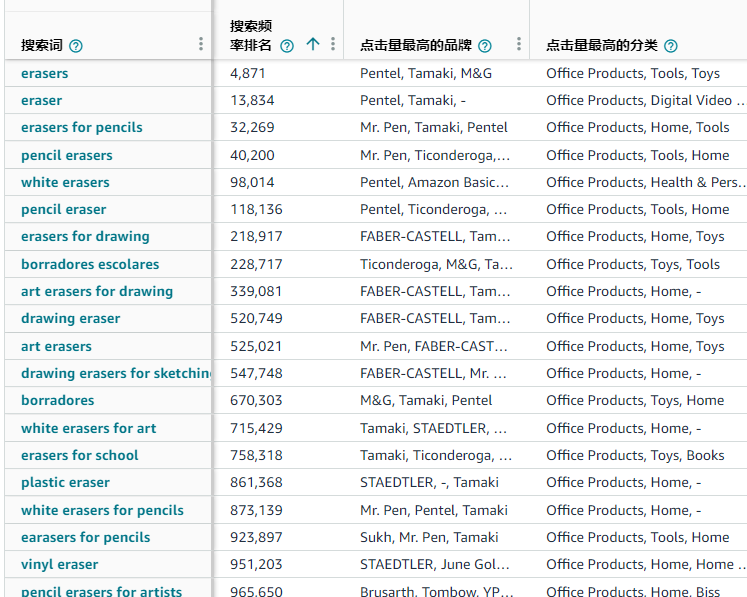
Task: Click the help icon next to 点击量最高的品牌
Action: (x=485, y=46)
